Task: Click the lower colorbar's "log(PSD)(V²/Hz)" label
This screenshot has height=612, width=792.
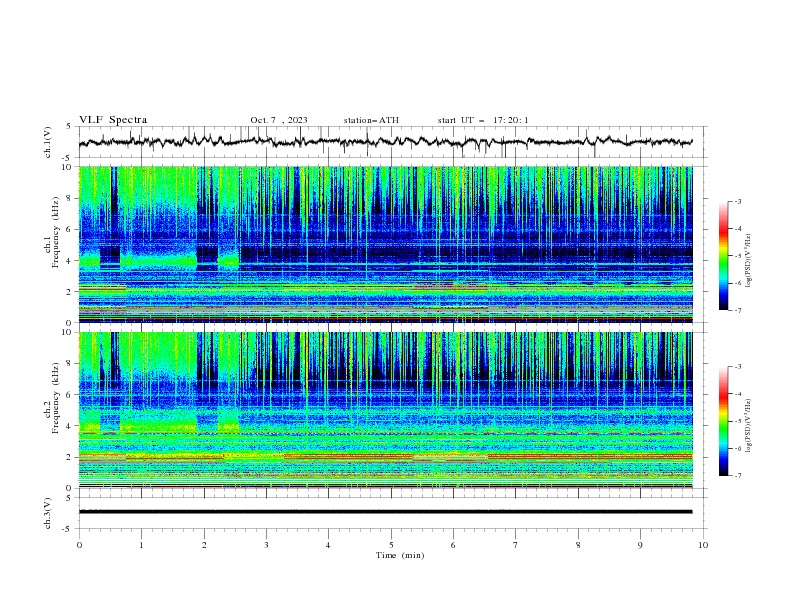Action: pos(749,426)
